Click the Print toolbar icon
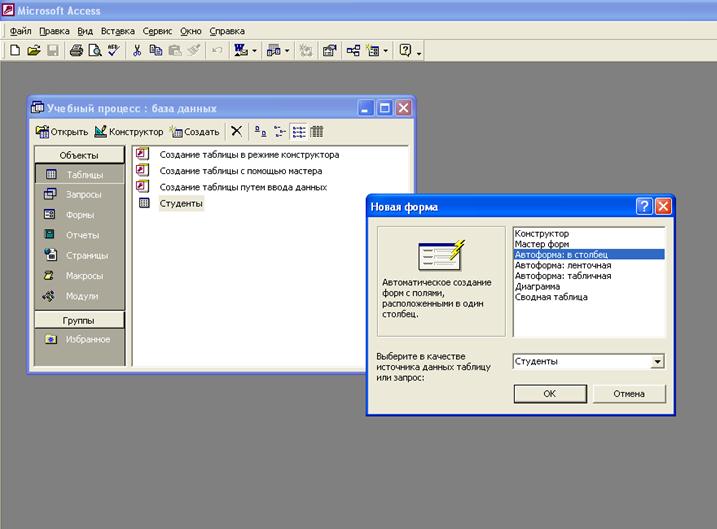Image resolution: width=717 pixels, height=529 pixels. coord(76,50)
